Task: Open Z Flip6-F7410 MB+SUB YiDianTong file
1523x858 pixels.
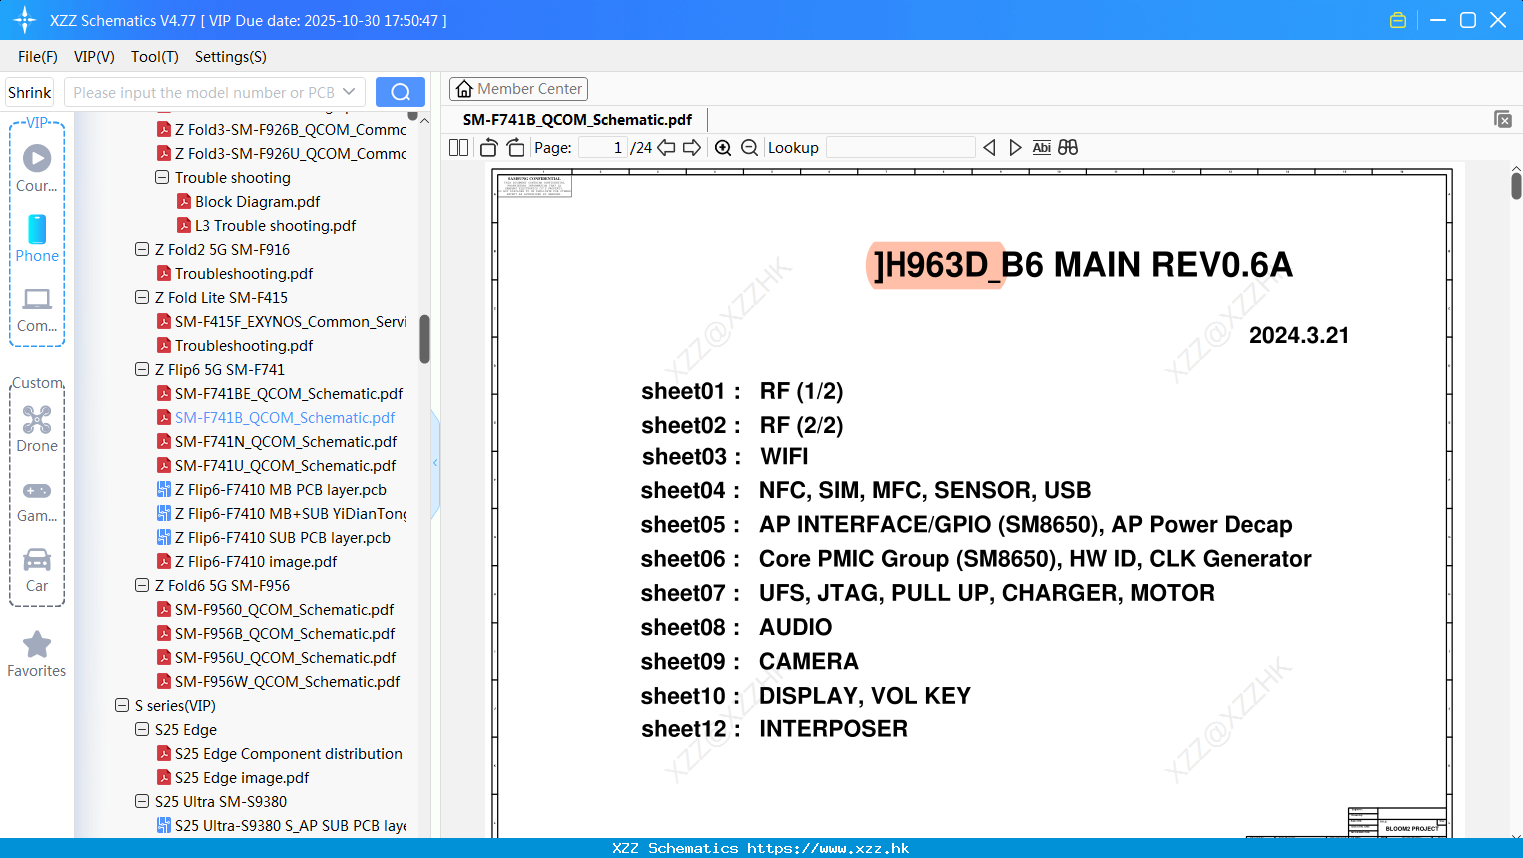Action: tap(282, 514)
